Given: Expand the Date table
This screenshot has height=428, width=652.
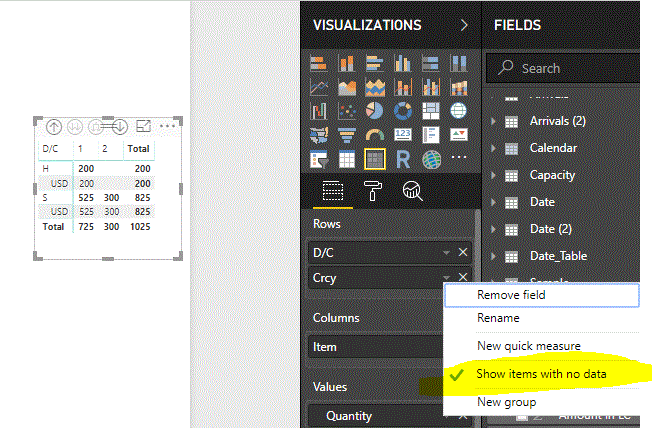Looking at the screenshot, I should point(493,202).
